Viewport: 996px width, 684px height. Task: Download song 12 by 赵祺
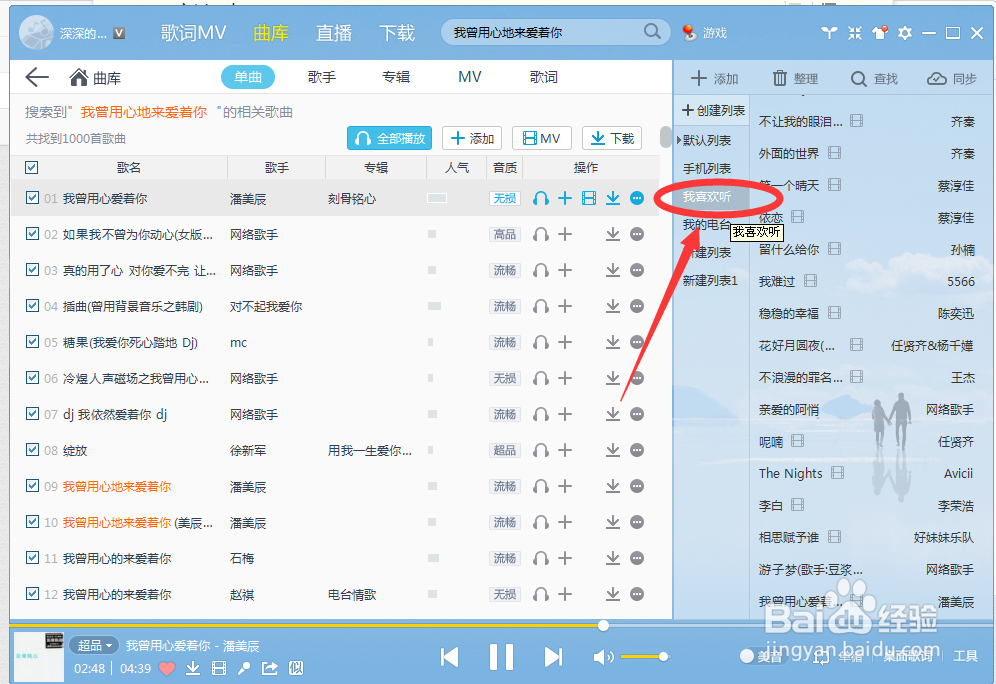pos(612,594)
